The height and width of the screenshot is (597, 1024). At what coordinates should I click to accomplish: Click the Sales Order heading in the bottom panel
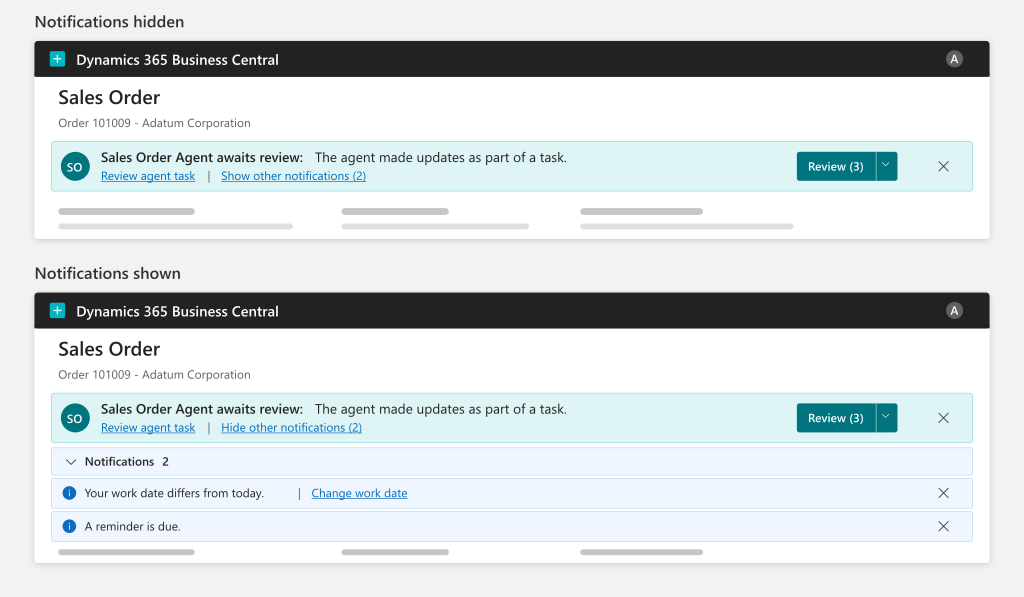(x=109, y=349)
